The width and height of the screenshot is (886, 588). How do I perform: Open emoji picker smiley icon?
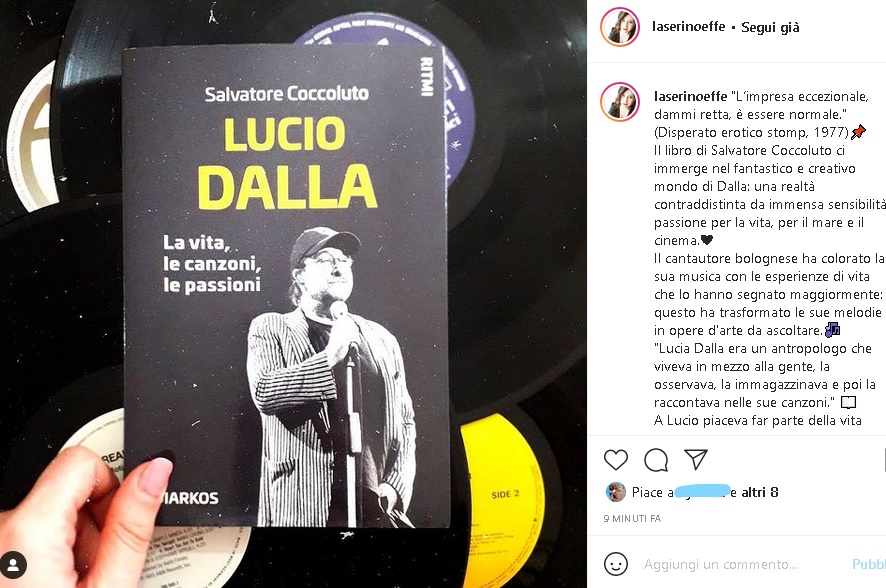click(x=615, y=564)
